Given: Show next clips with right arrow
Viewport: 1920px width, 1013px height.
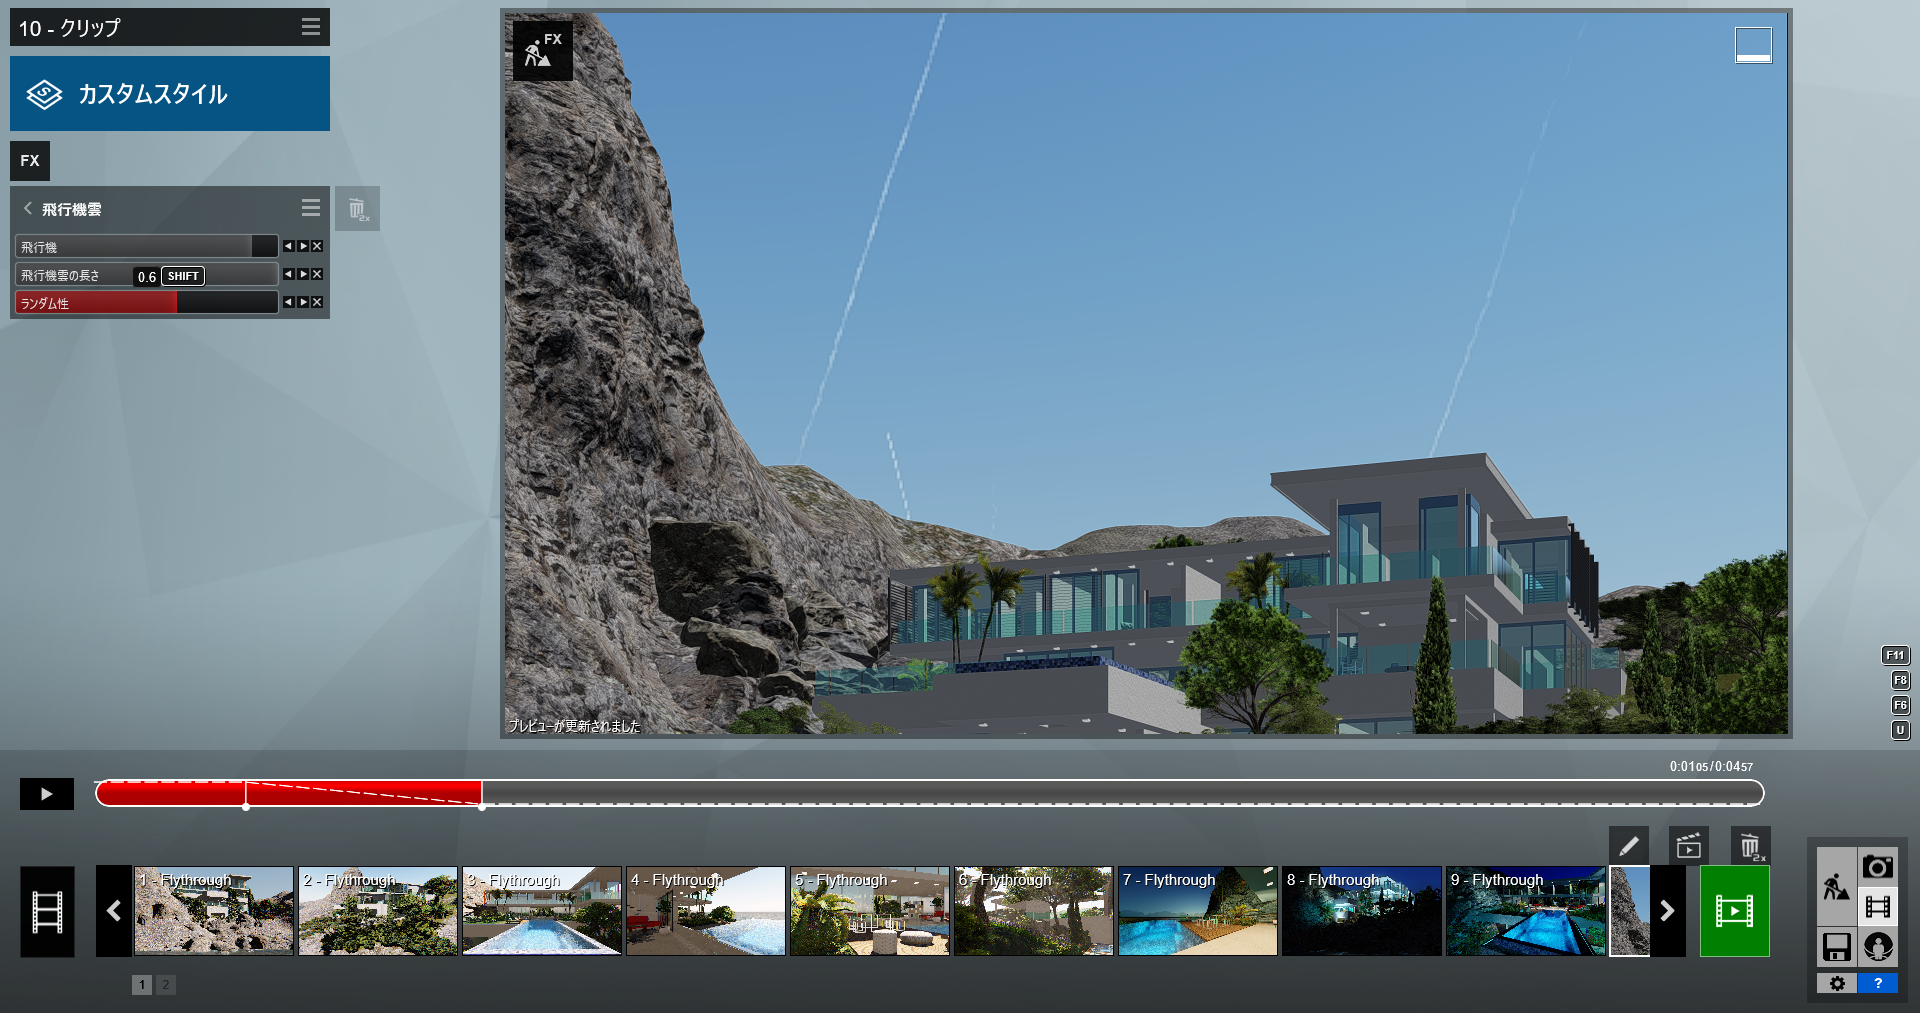Looking at the screenshot, I should tap(1667, 911).
